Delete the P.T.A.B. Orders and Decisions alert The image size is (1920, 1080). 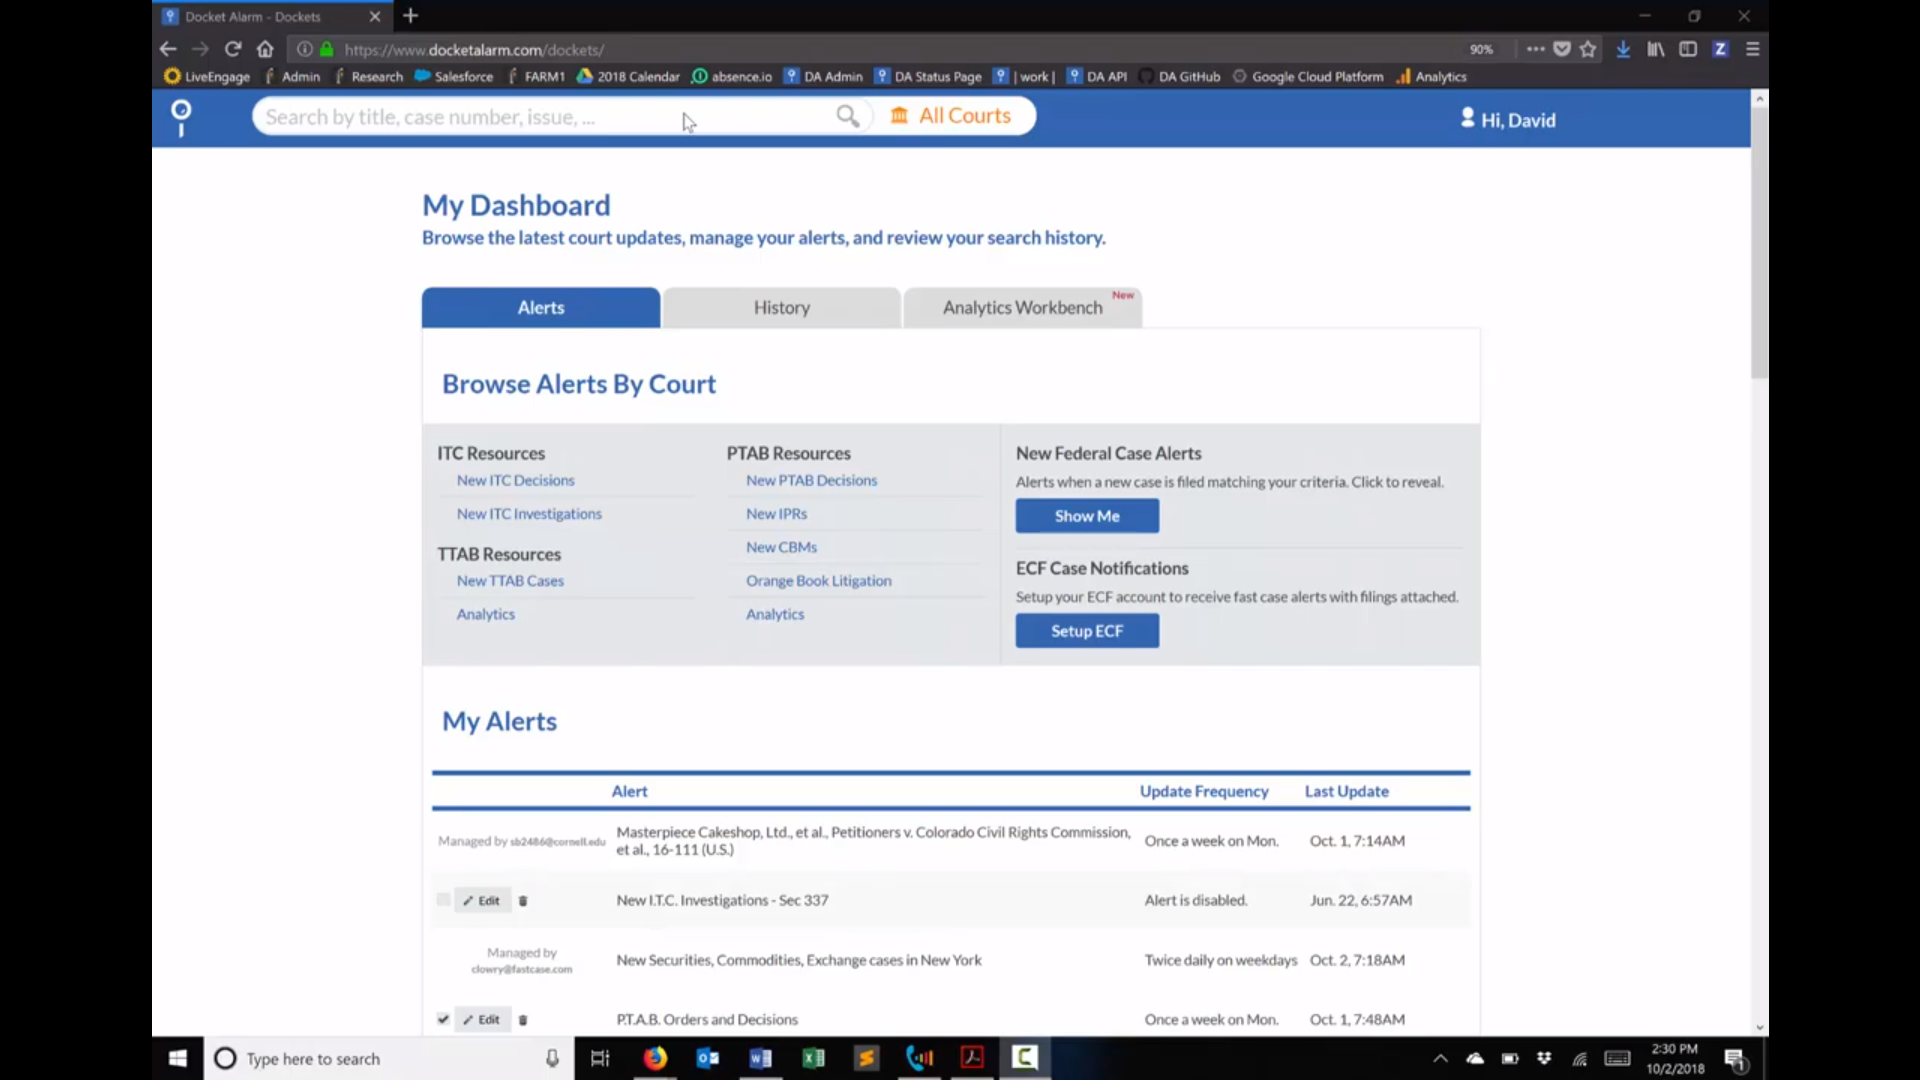[523, 1020]
